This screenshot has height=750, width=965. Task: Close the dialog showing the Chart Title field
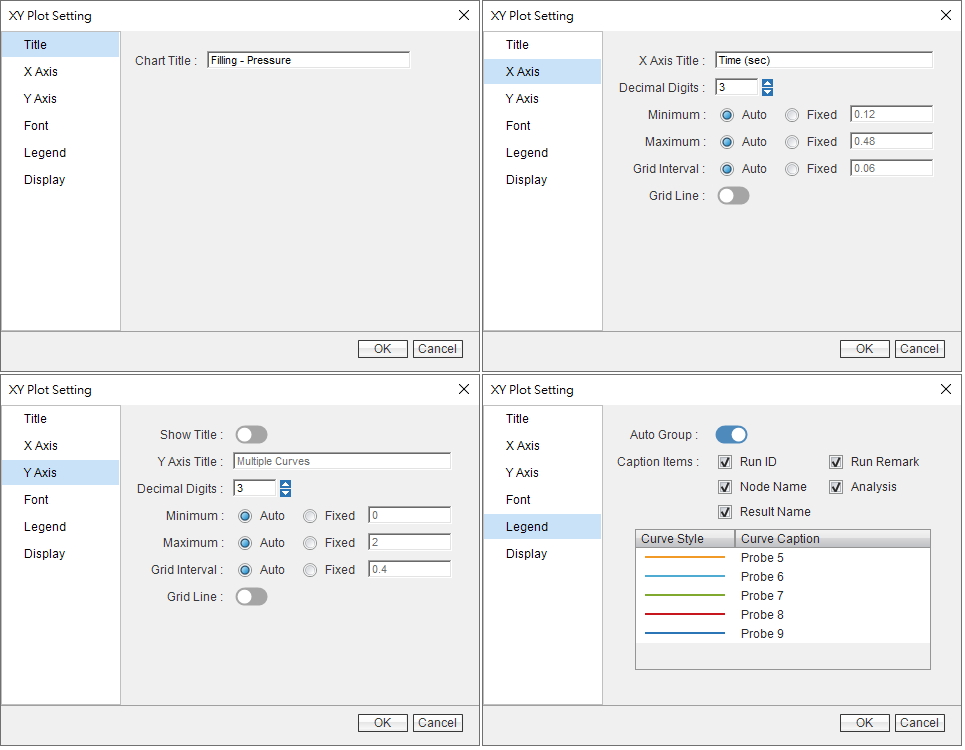[x=463, y=15]
